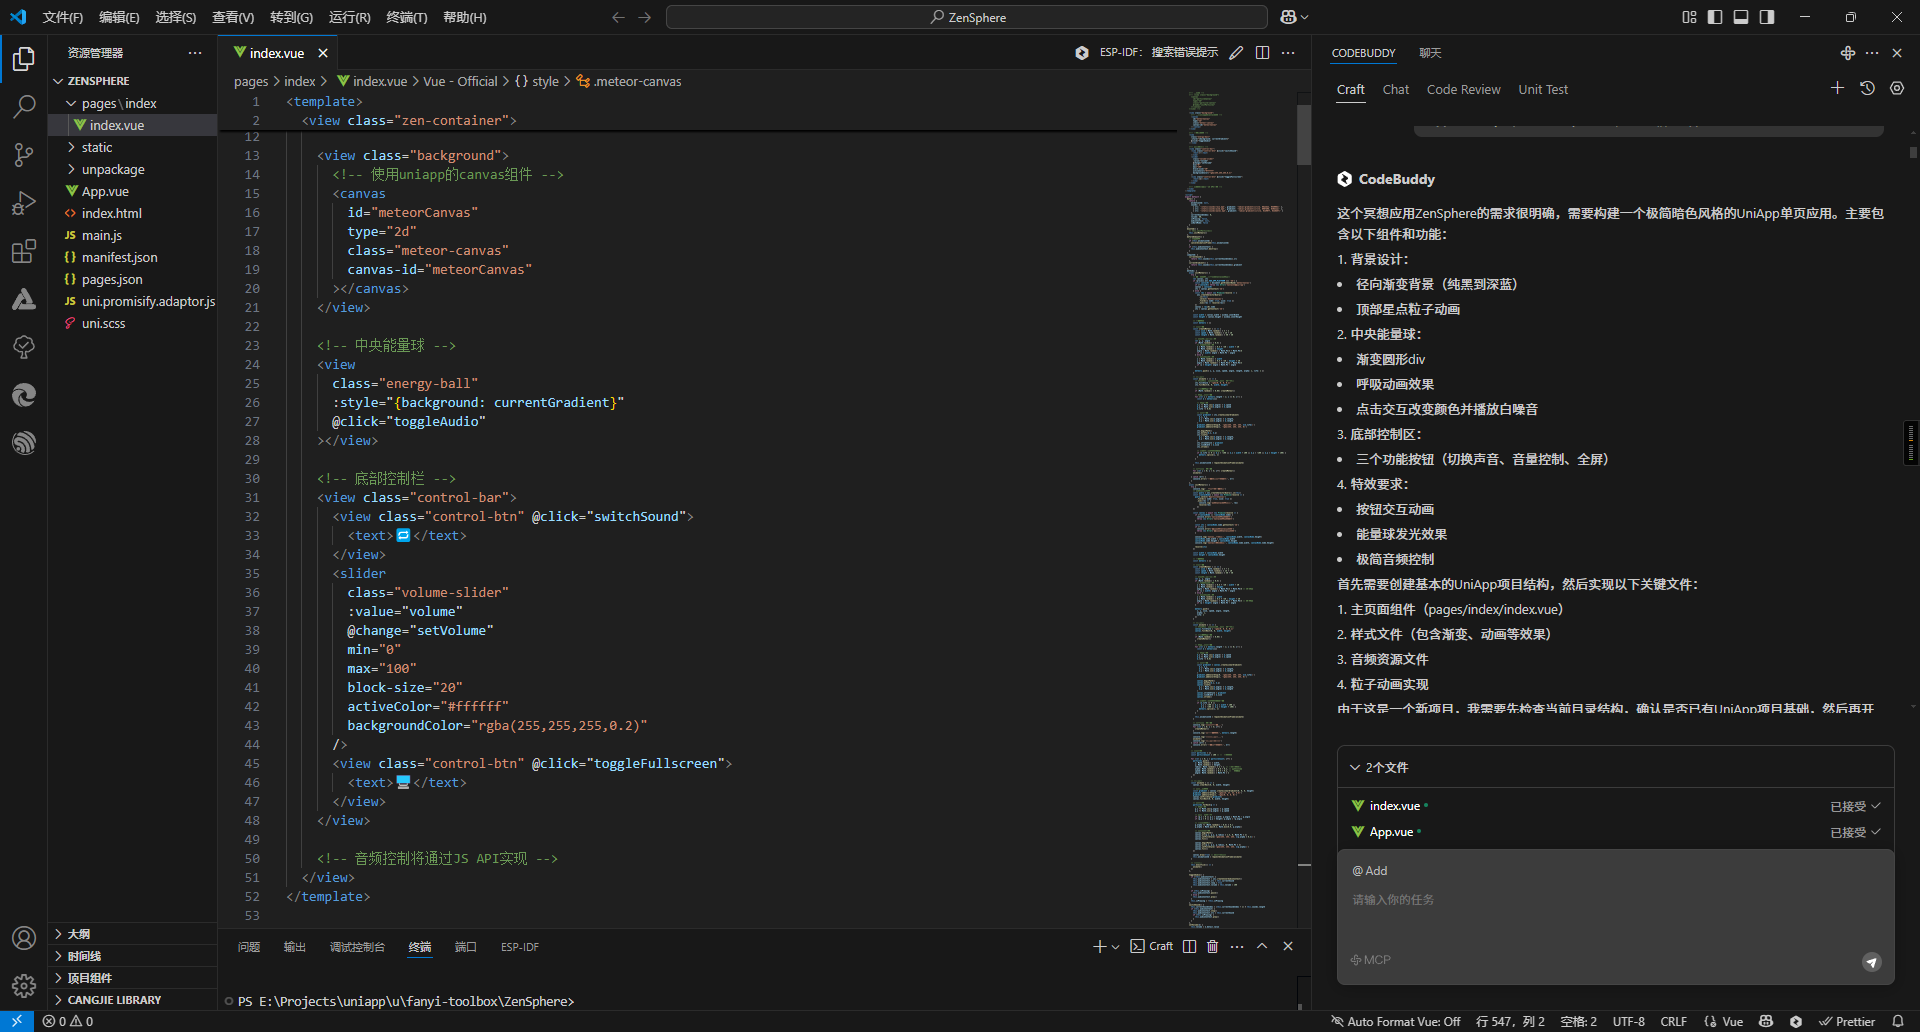Image resolution: width=1920 pixels, height=1032 pixels.
Task: Toggle the bottom panel layout button
Action: (1741, 17)
